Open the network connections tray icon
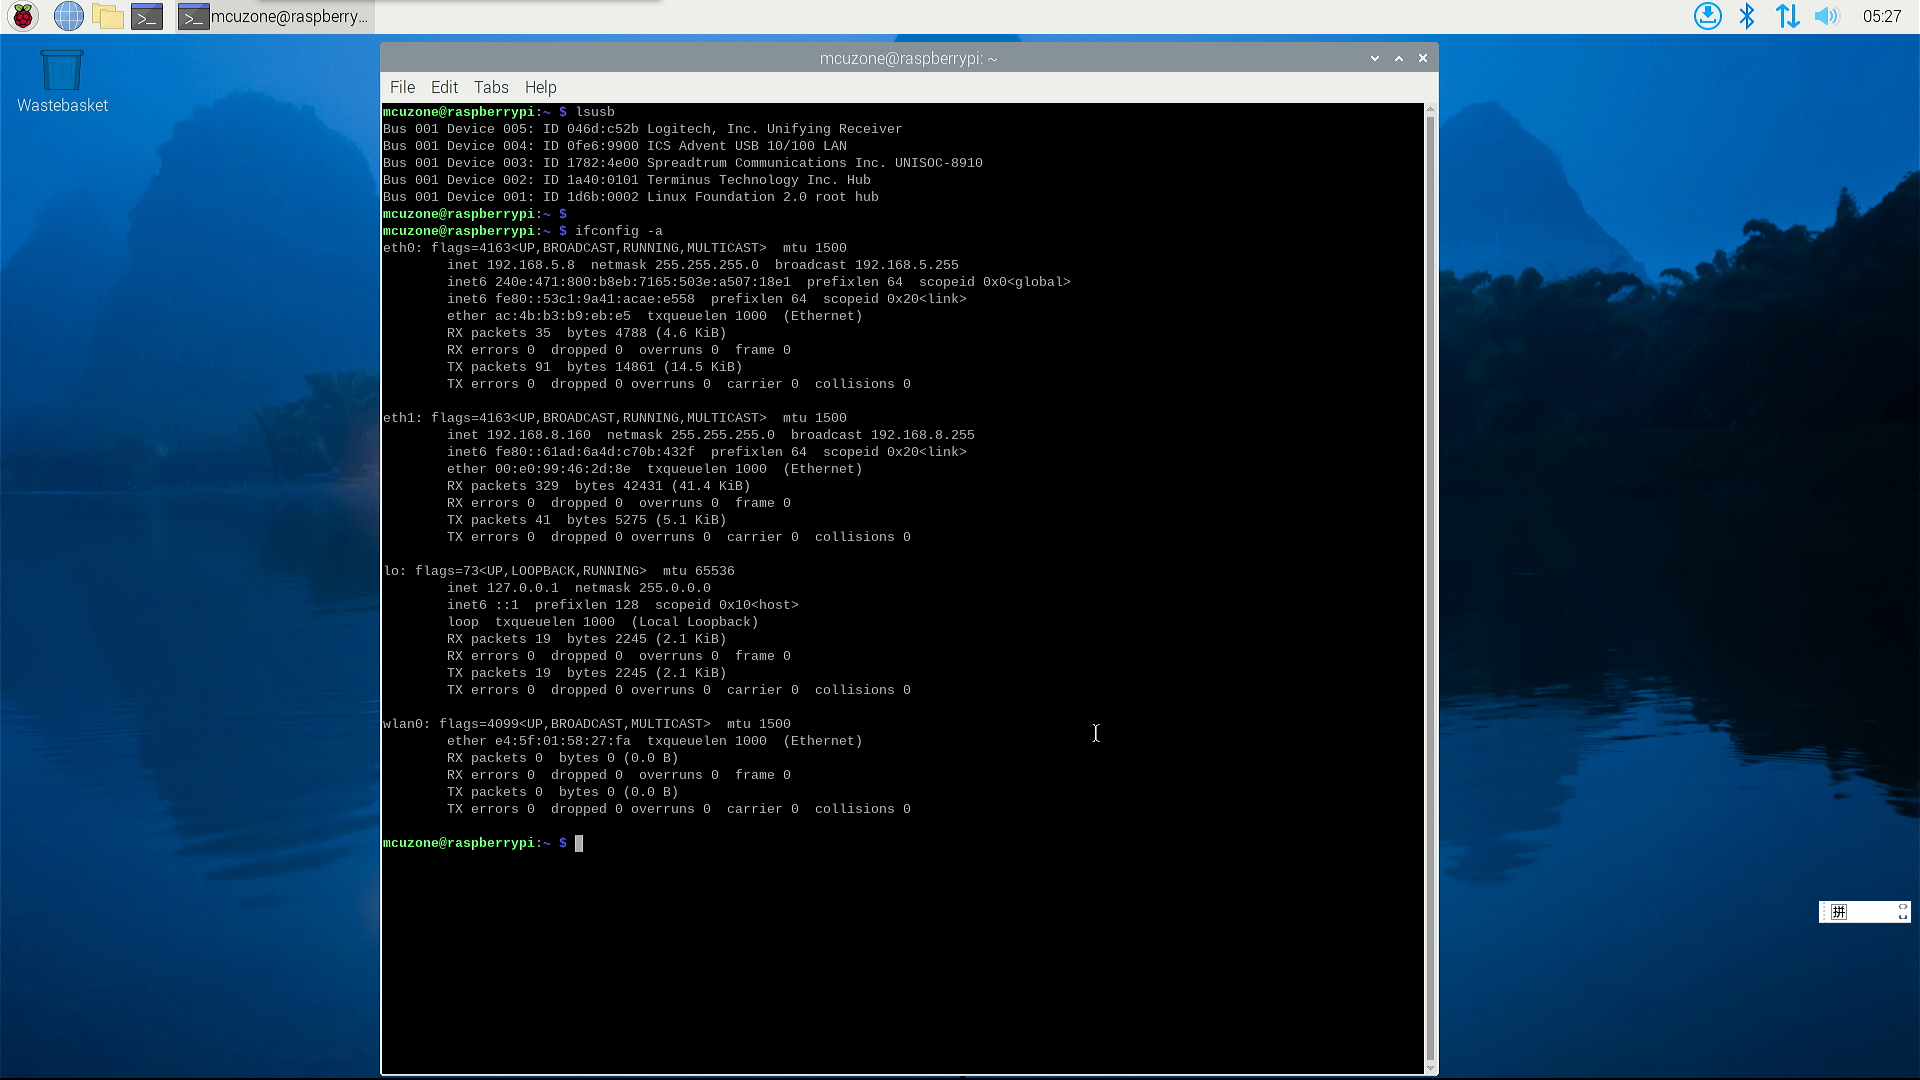This screenshot has height=1080, width=1920. 1787,16
